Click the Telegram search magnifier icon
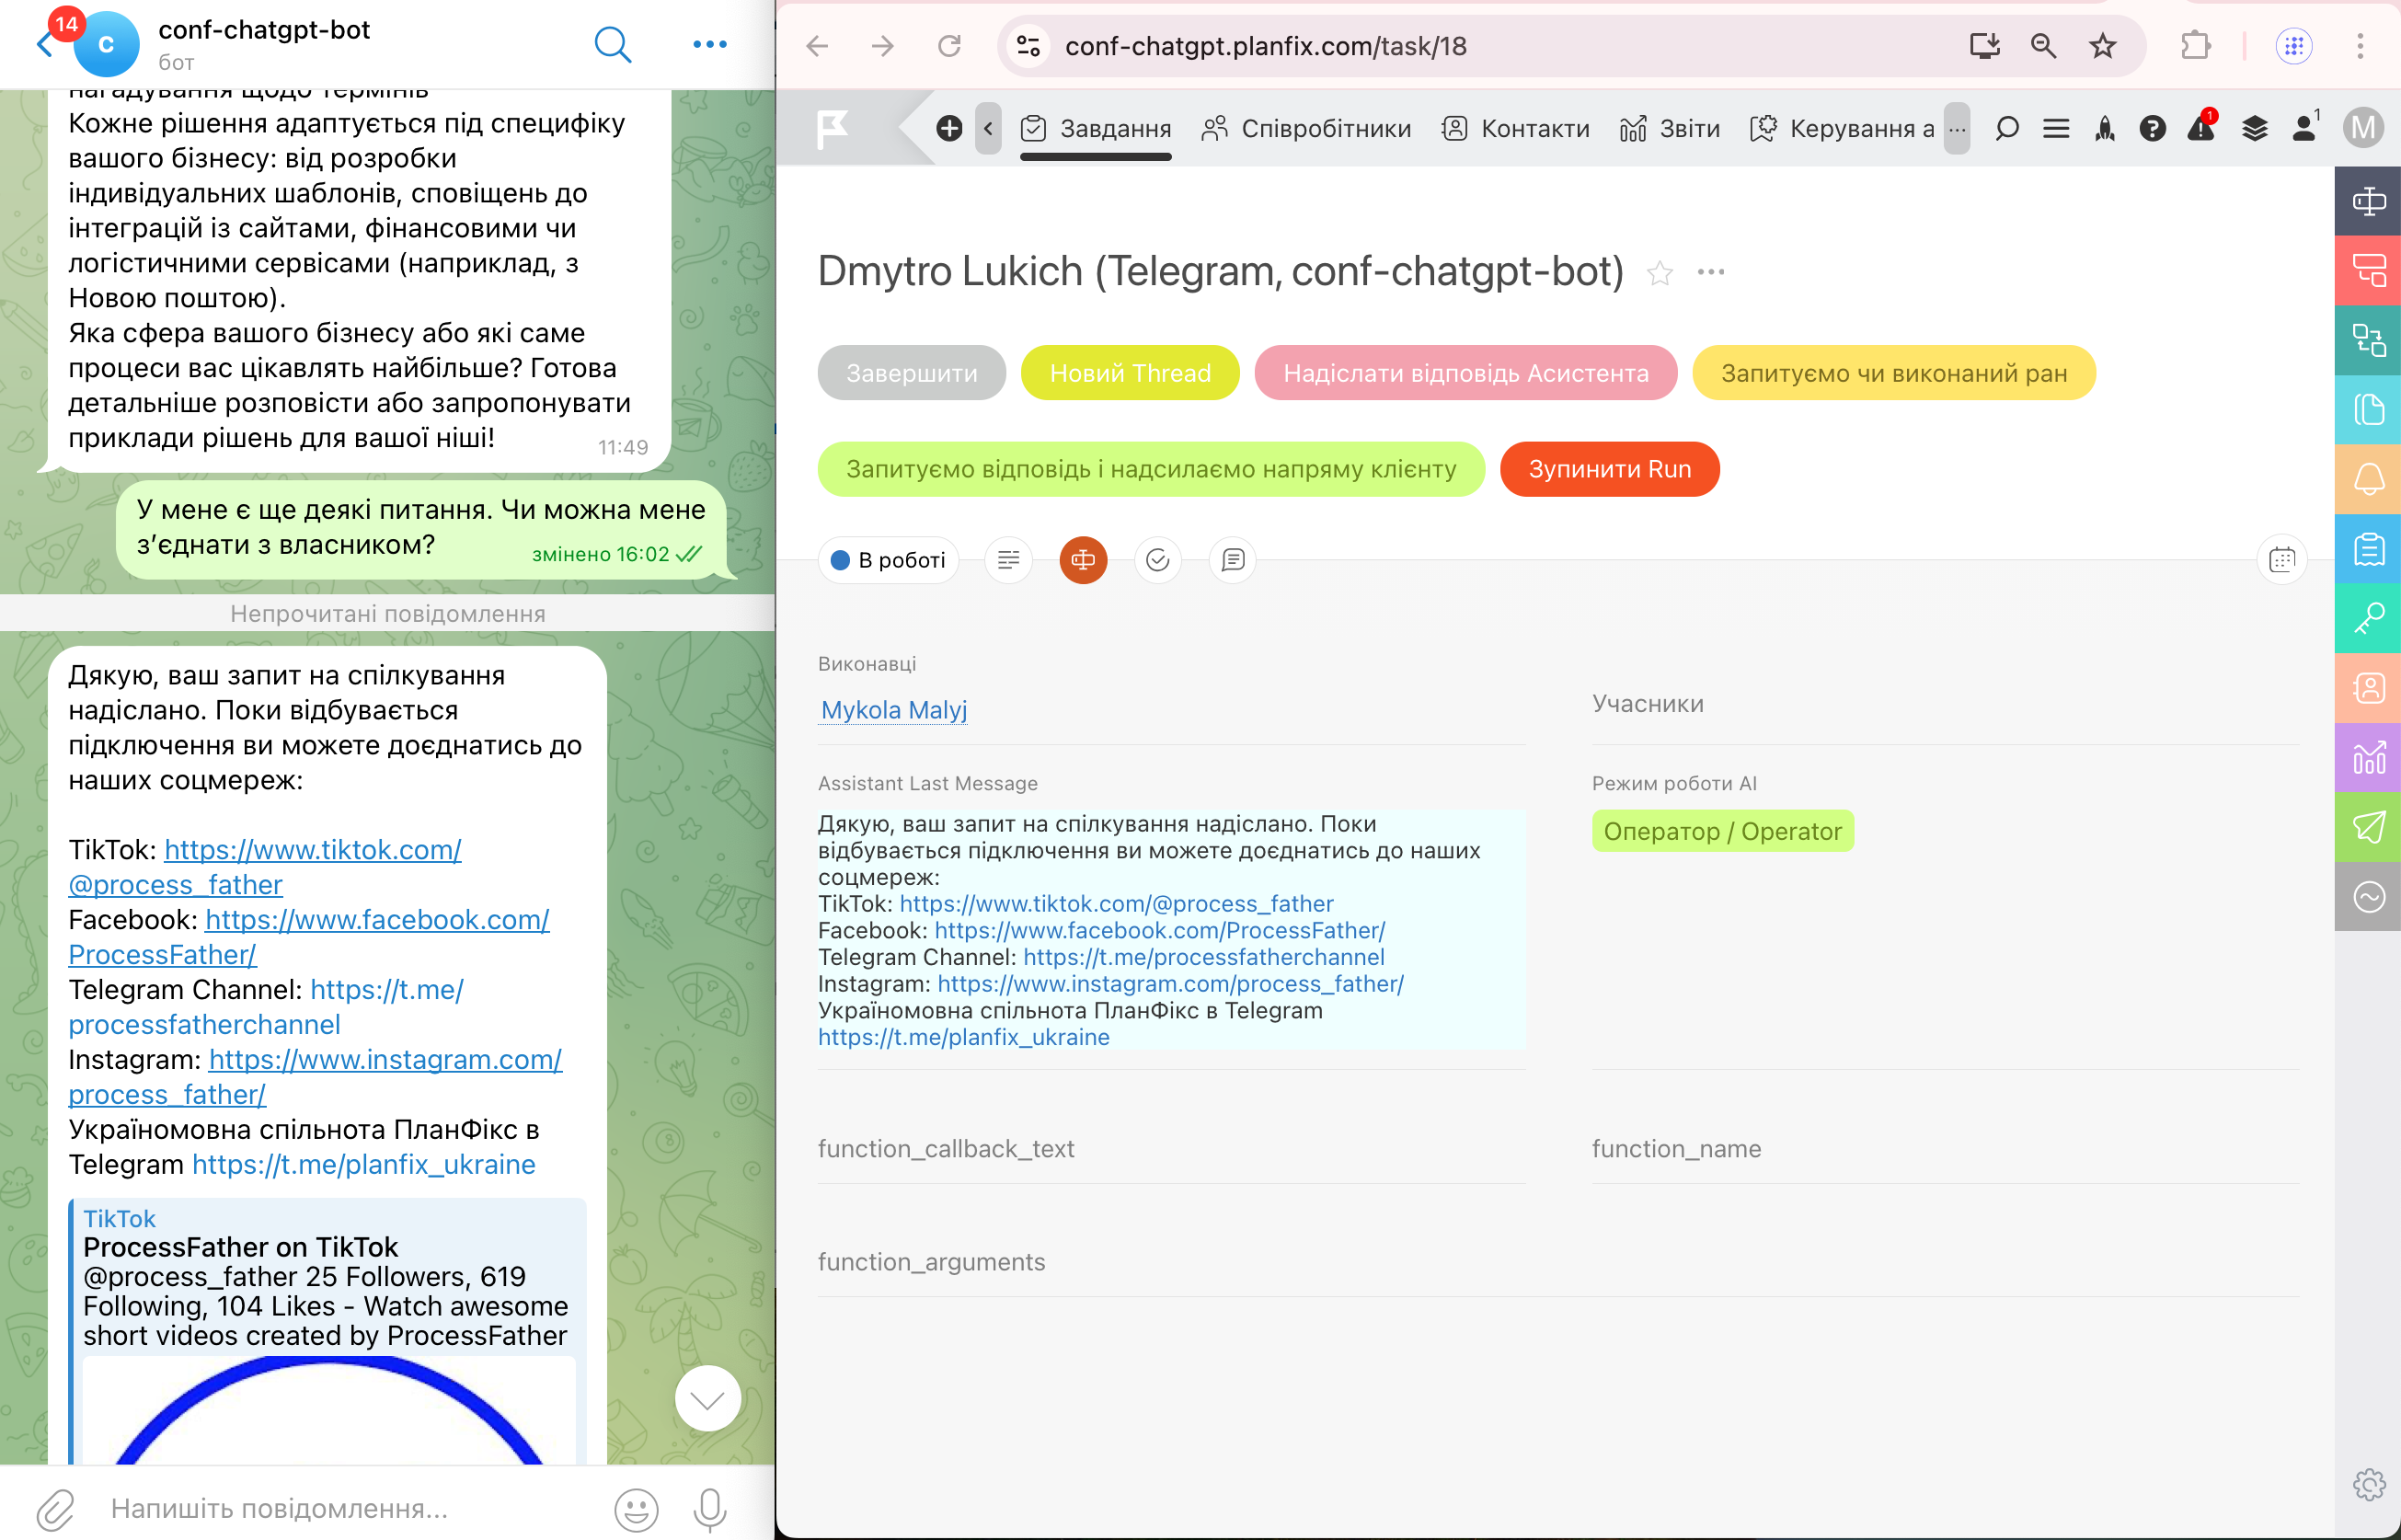 [612, 44]
